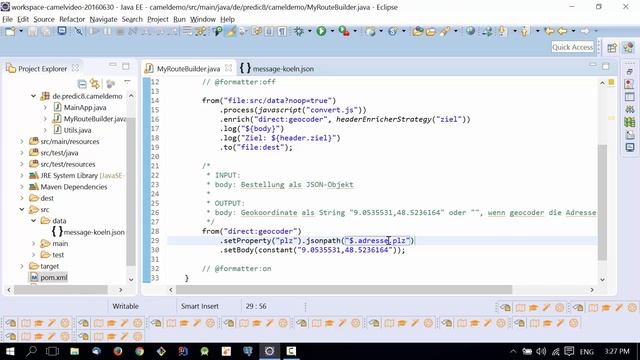Click the Last Edit Location arrow
Viewport: 640px width, 360px height.
point(549,31)
